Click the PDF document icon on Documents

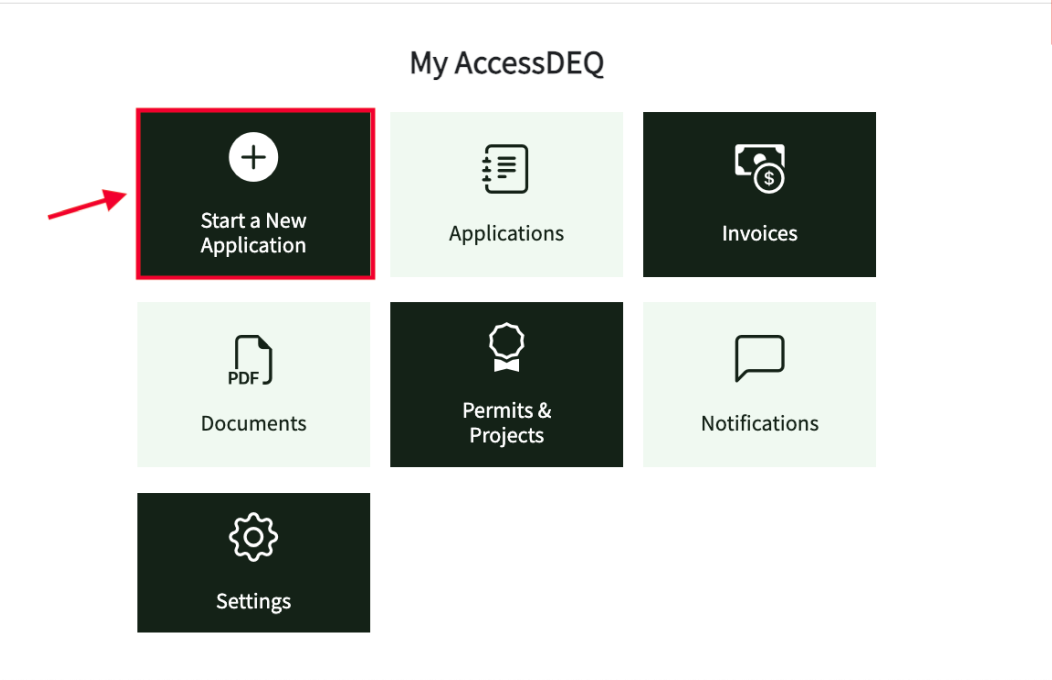pyautogui.click(x=253, y=359)
